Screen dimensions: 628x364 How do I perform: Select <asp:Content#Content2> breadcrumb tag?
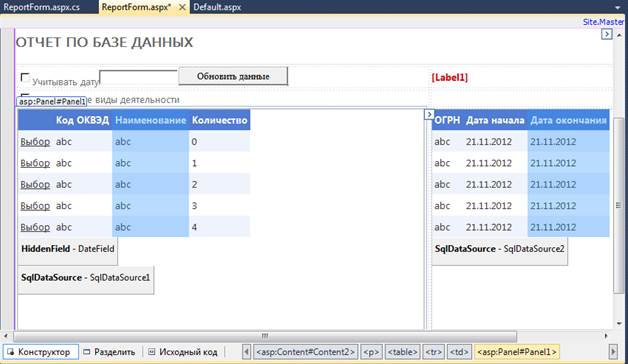pyautogui.click(x=305, y=352)
